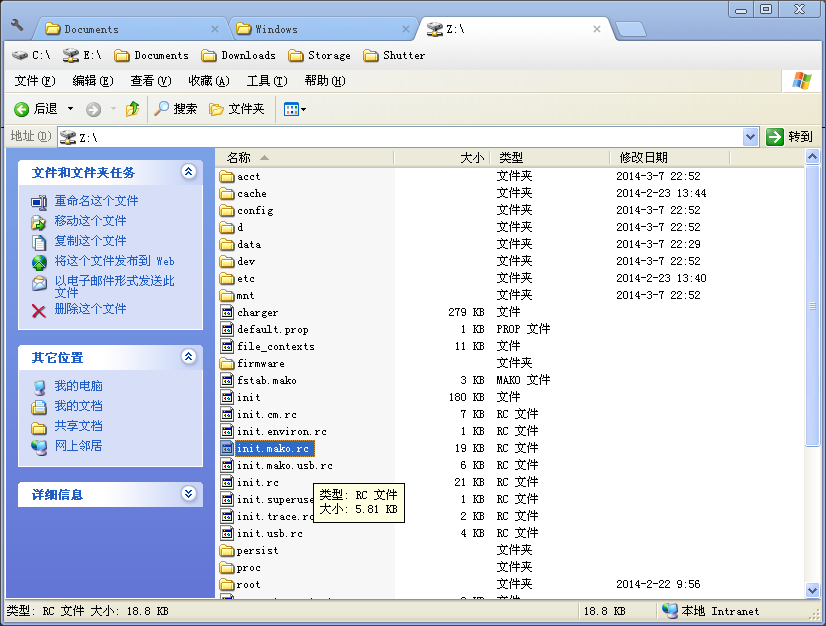Close the Z:\ tab
Image resolution: width=826 pixels, height=626 pixels.
596,29
